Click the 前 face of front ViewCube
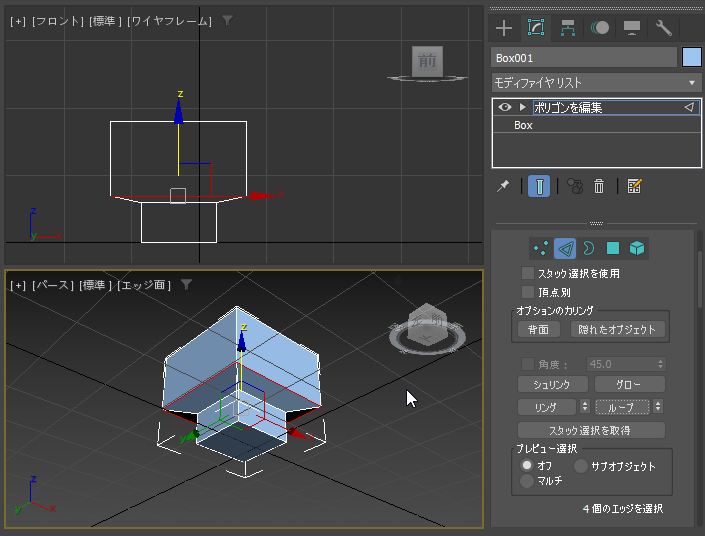 (x=427, y=61)
